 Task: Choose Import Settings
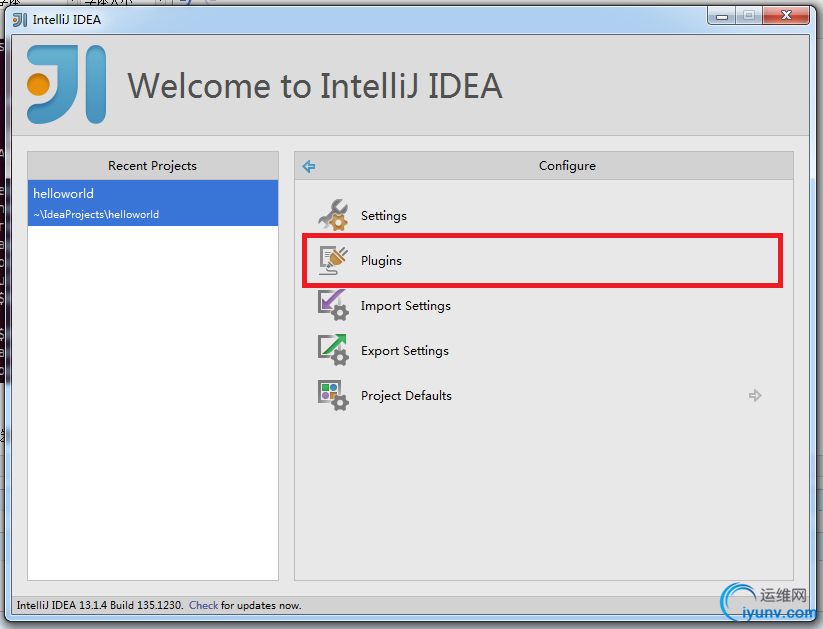click(x=405, y=306)
